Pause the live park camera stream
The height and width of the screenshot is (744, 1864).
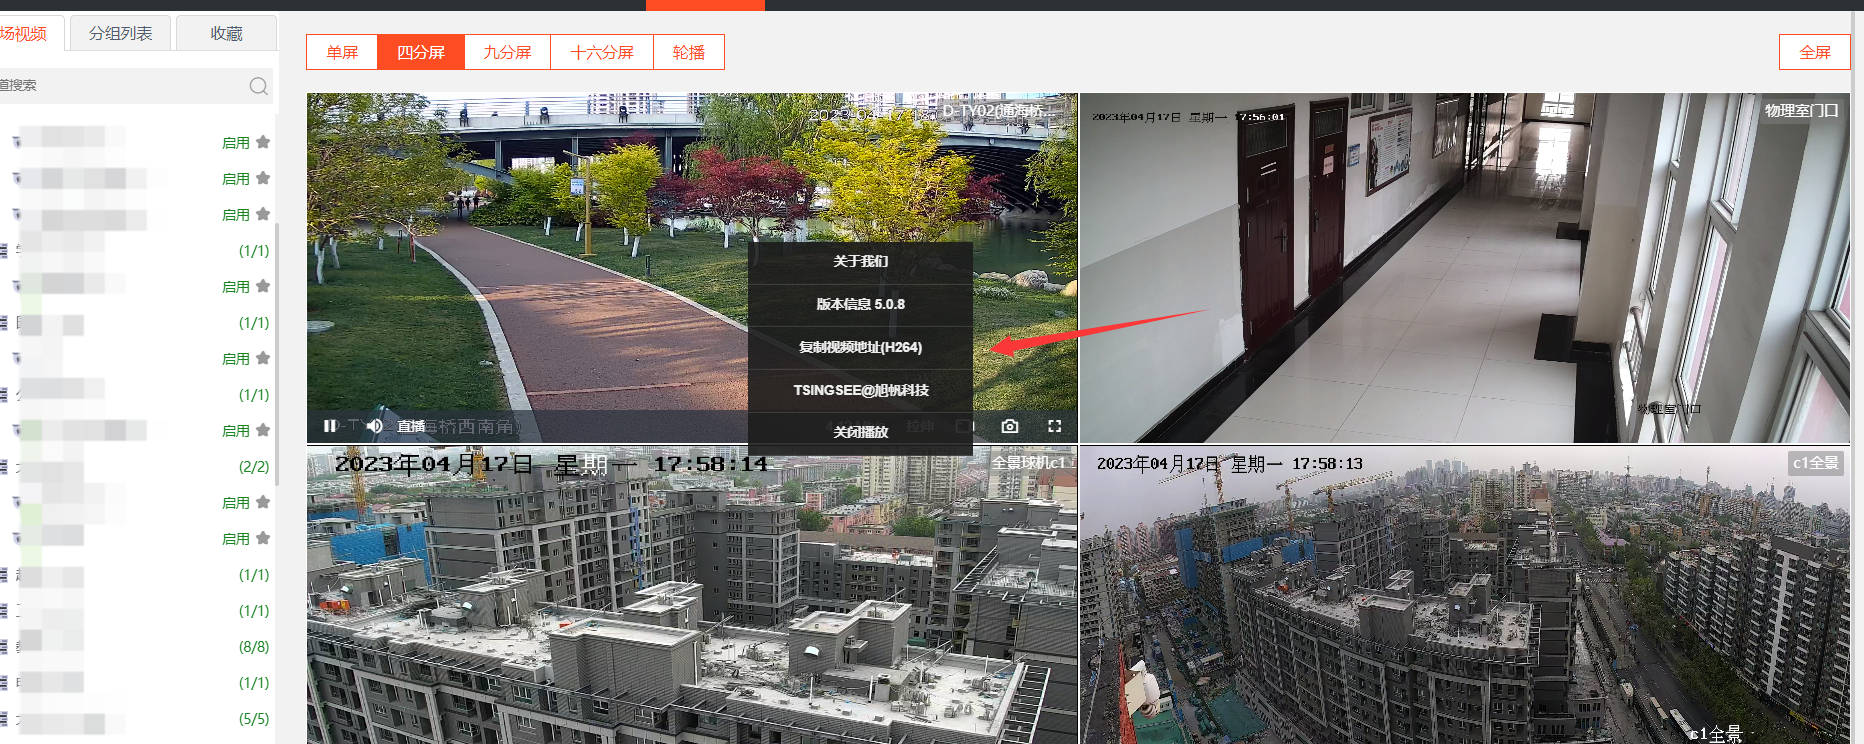(x=330, y=426)
